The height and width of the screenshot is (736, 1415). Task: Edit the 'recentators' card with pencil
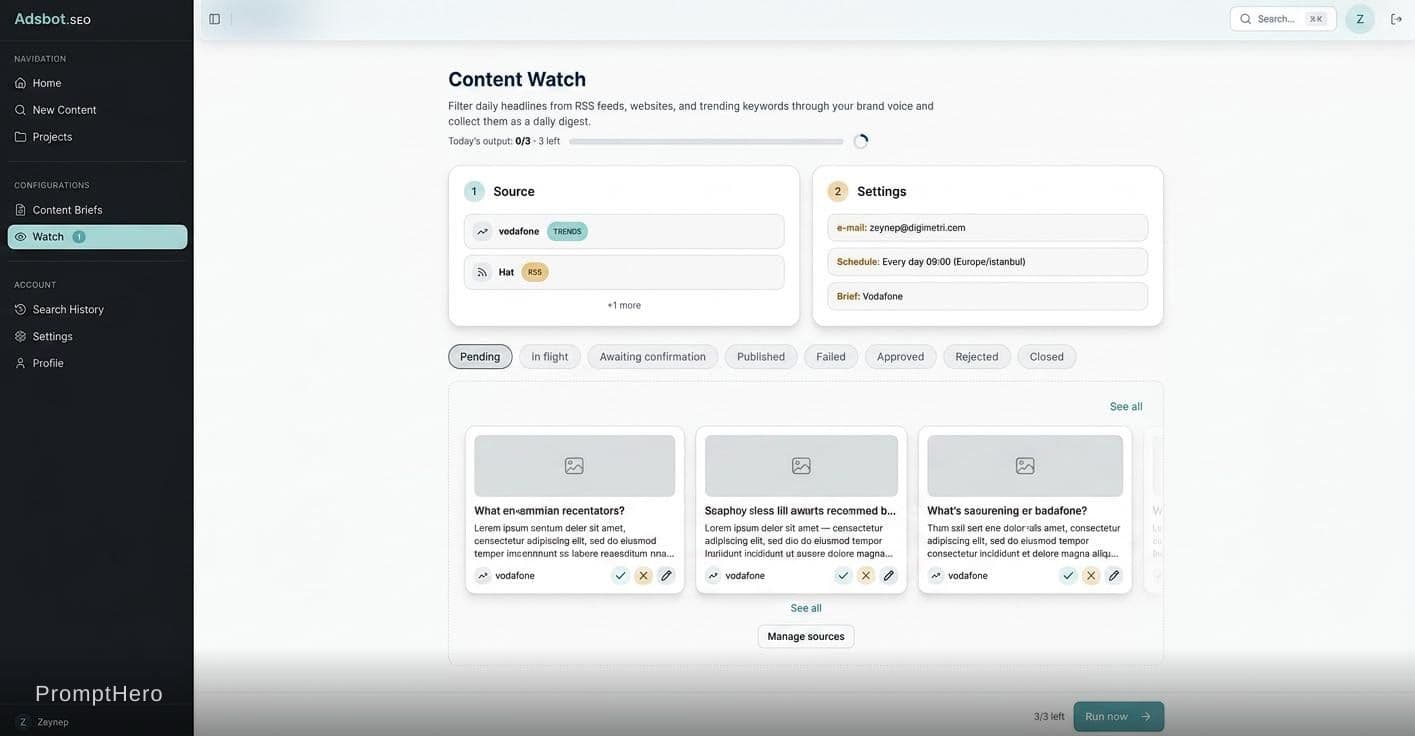pyautogui.click(x=666, y=576)
